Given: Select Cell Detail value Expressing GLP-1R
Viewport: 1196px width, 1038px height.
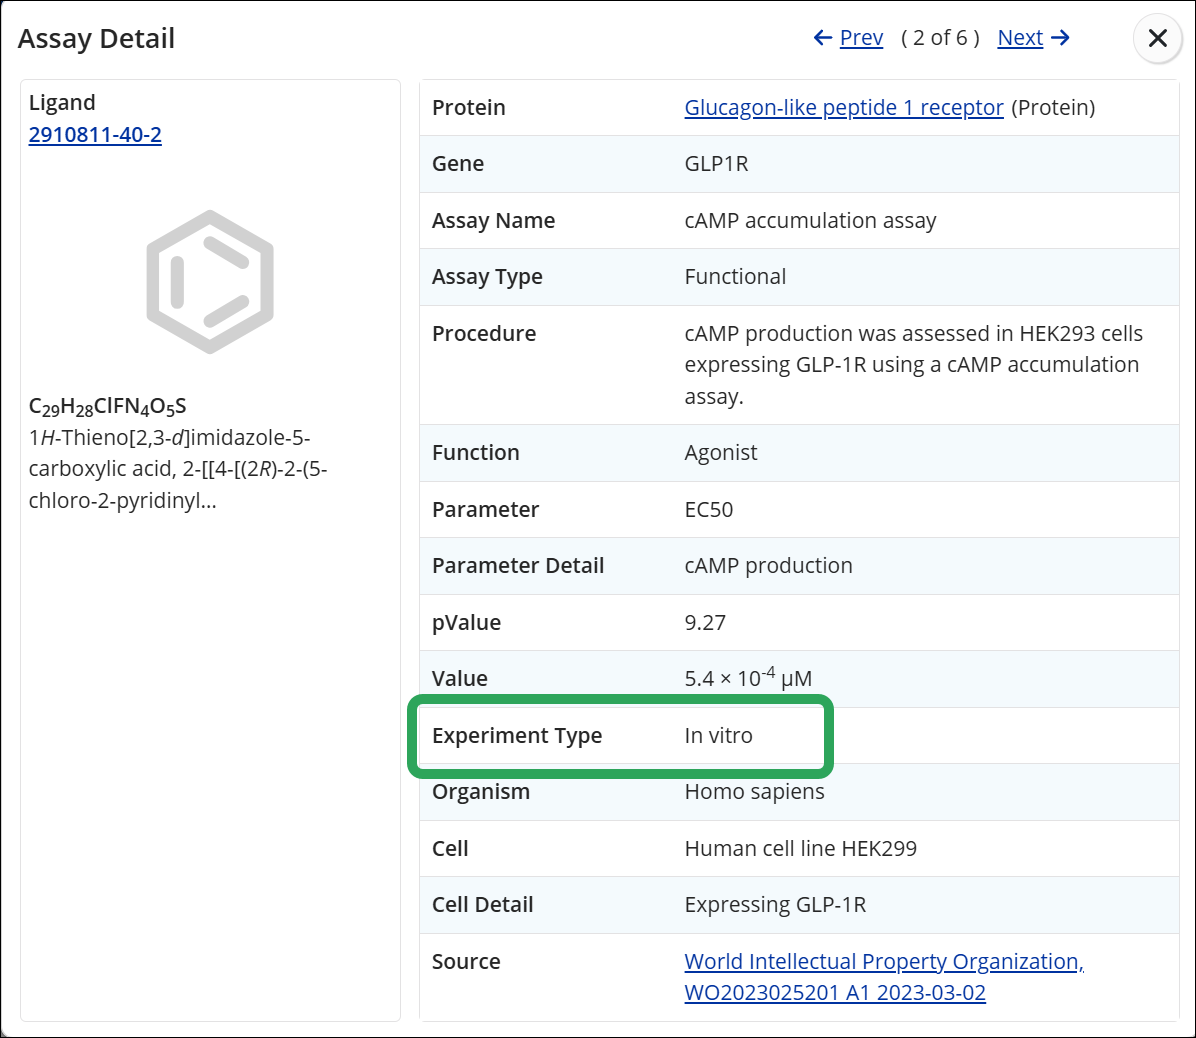Looking at the screenshot, I should click(775, 905).
